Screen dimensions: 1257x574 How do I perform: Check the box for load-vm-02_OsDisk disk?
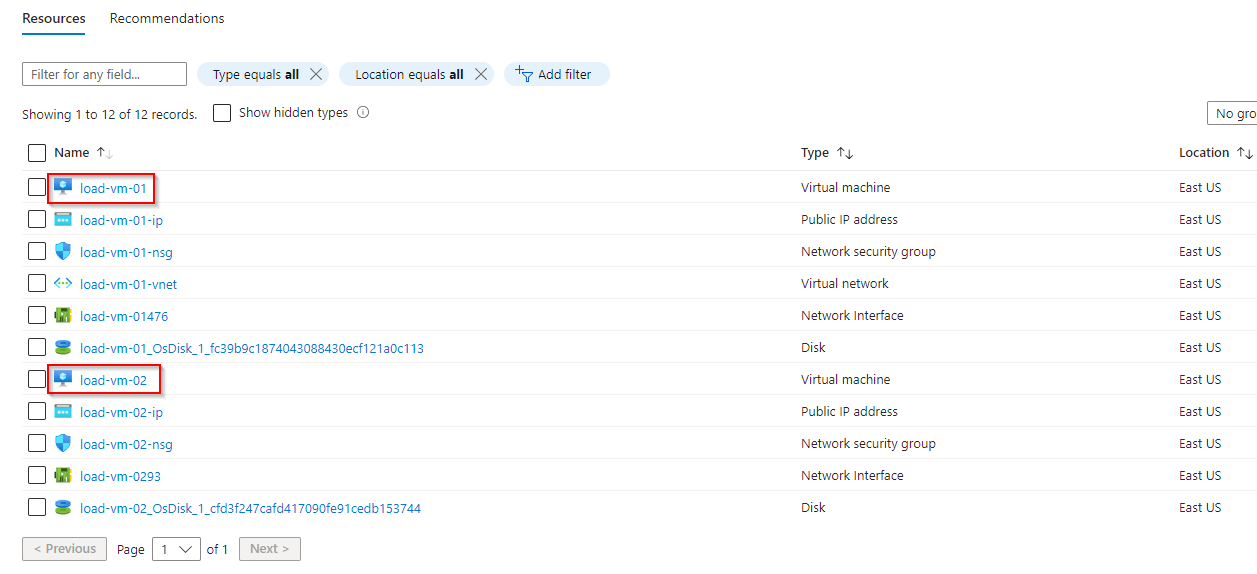tap(37, 507)
